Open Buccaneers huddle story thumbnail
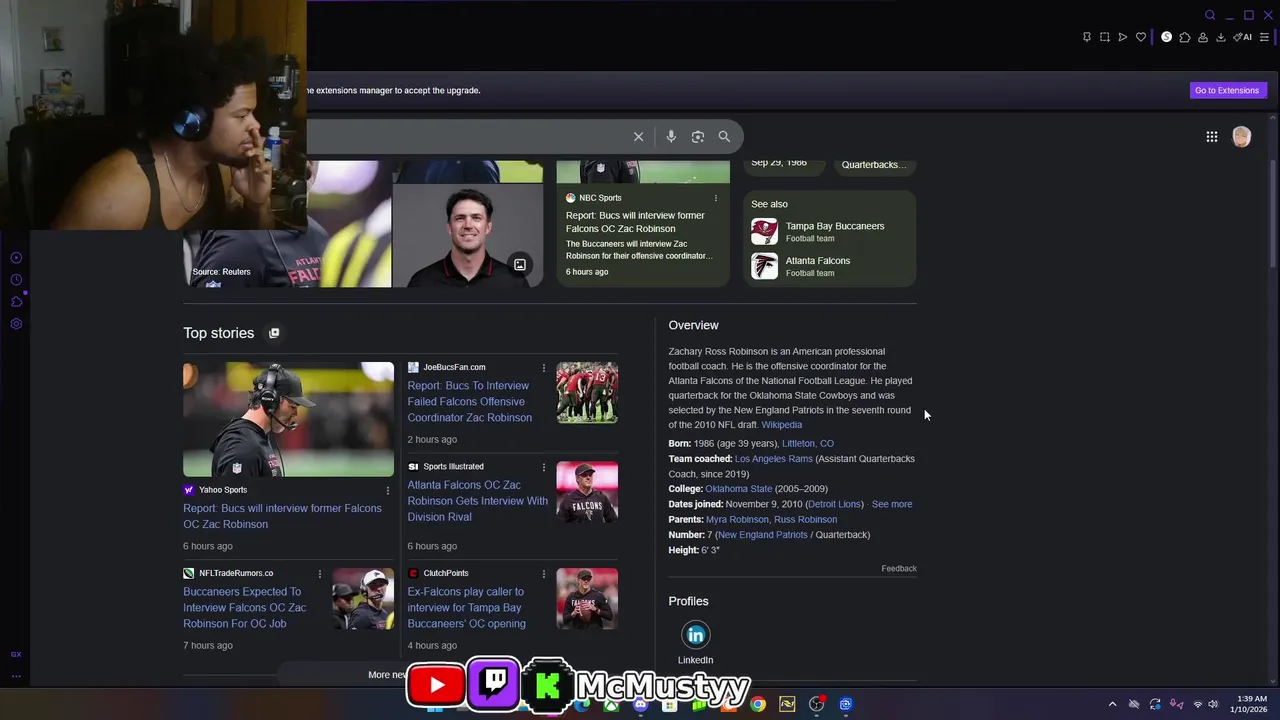 587,393
